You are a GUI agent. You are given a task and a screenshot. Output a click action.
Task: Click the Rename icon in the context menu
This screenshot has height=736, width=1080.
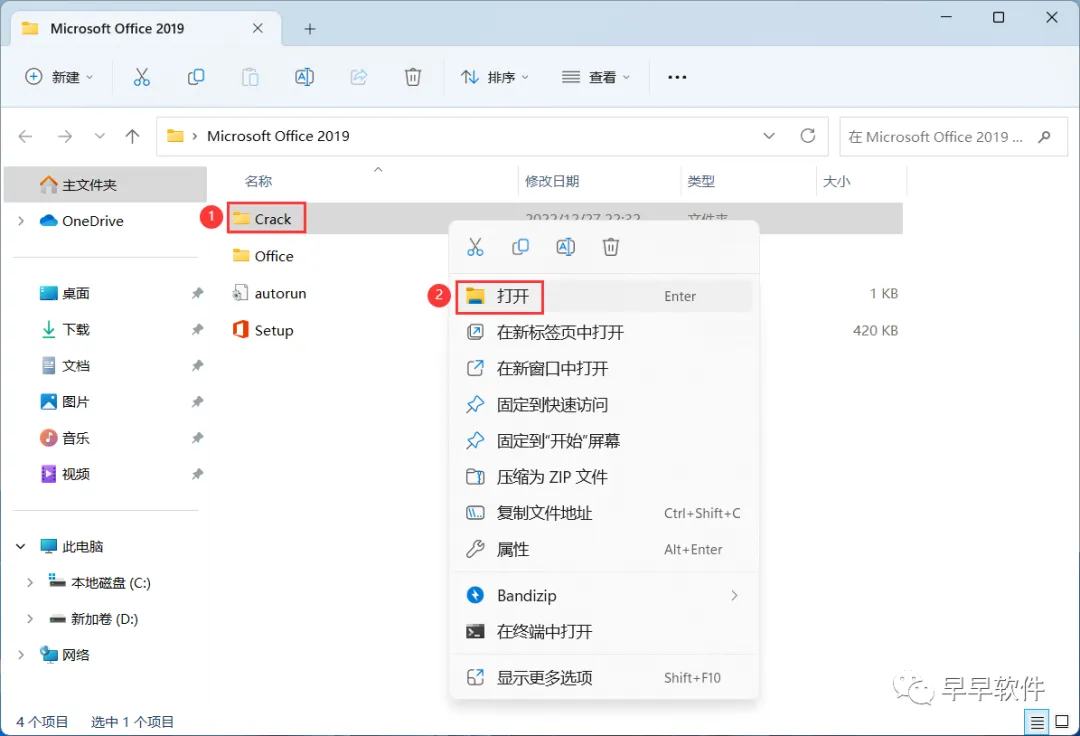coord(565,246)
